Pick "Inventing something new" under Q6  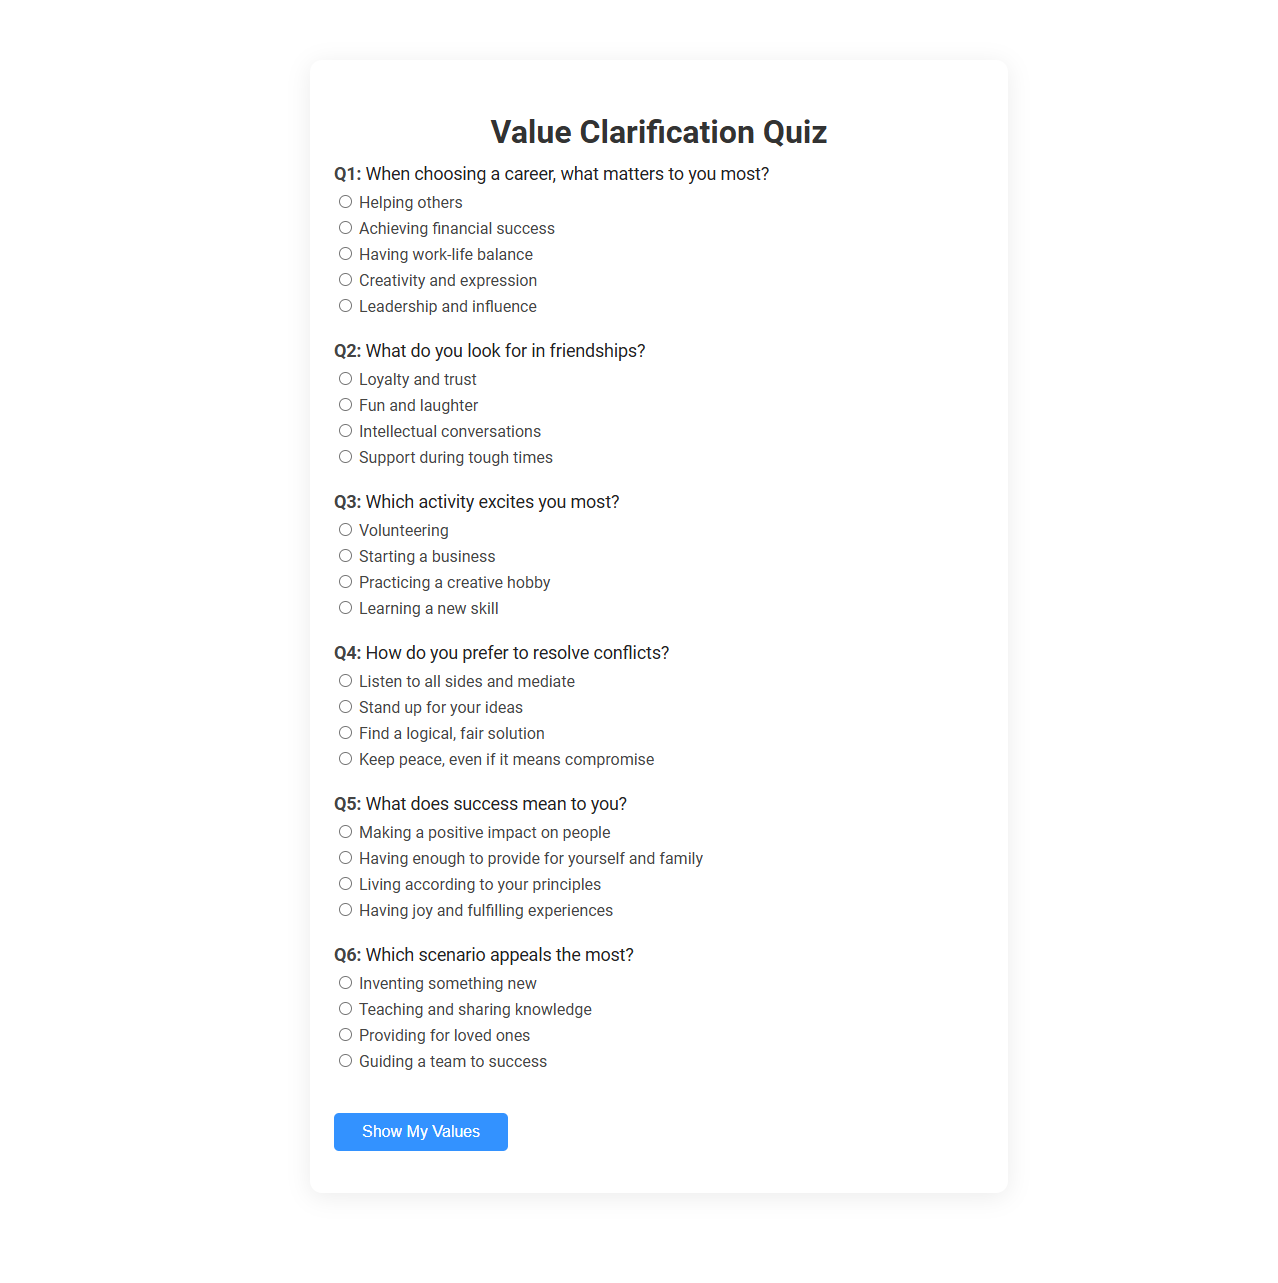click(x=345, y=983)
